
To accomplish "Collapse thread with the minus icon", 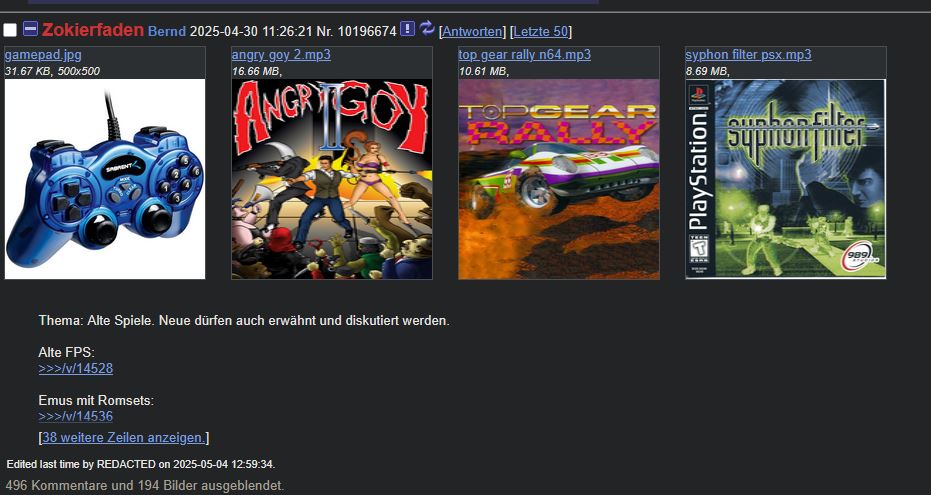I will click(x=30, y=28).
